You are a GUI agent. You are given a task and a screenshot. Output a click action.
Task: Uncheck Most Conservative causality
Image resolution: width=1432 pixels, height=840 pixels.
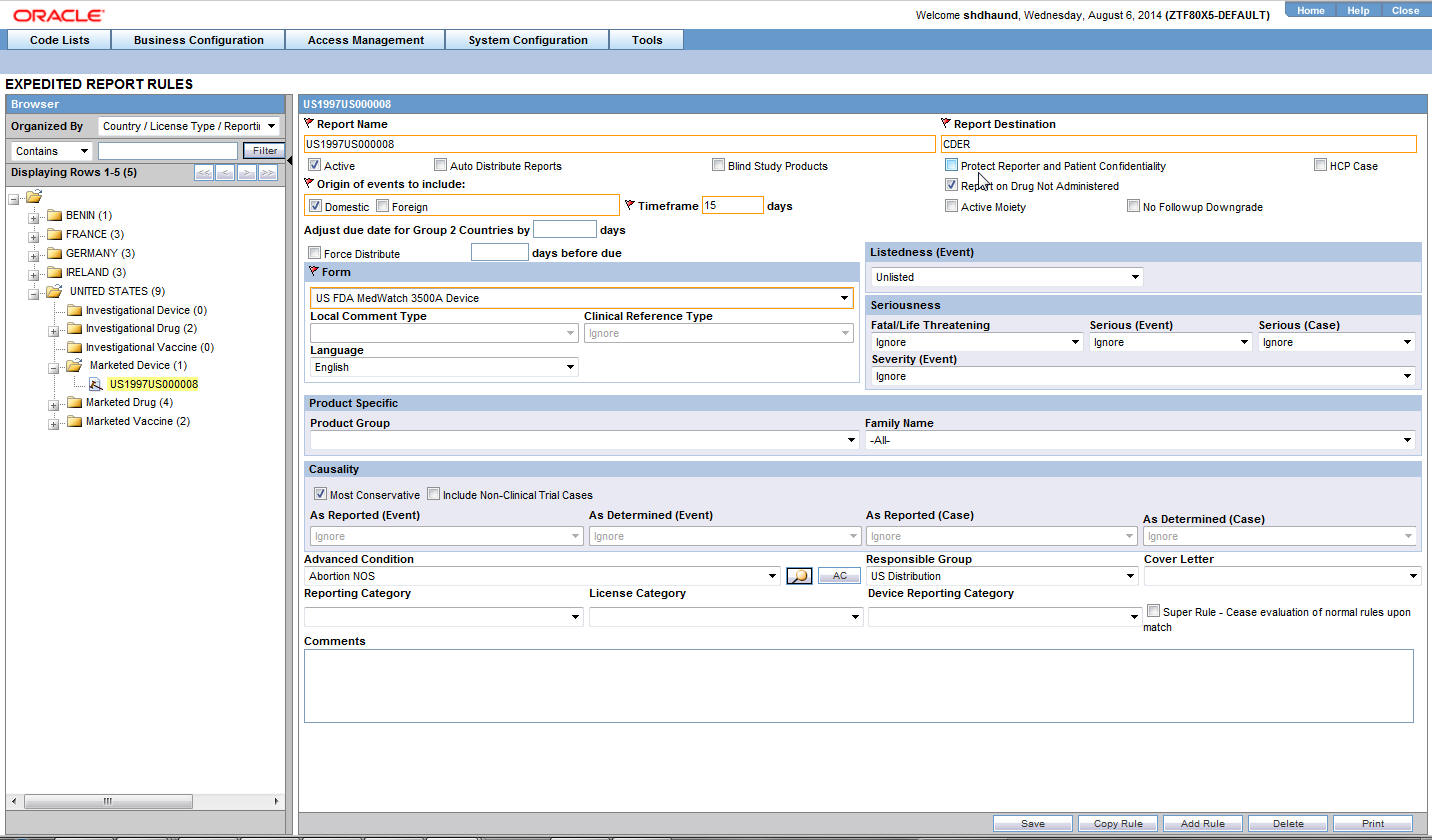(x=320, y=494)
